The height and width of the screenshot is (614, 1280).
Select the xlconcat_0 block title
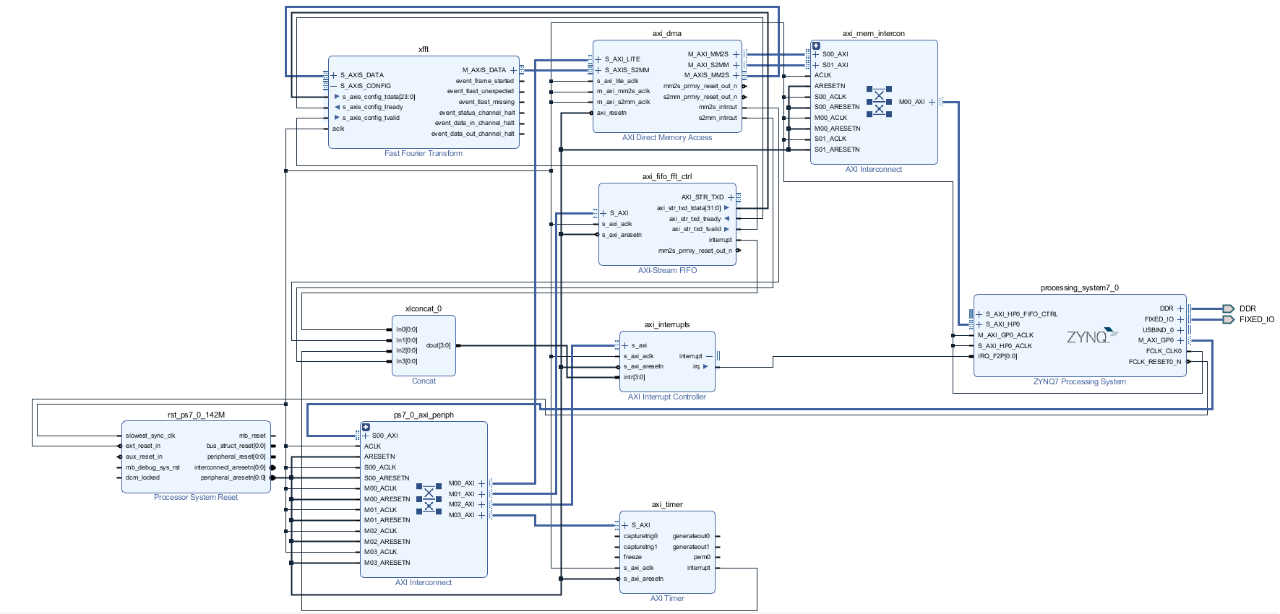(x=423, y=309)
